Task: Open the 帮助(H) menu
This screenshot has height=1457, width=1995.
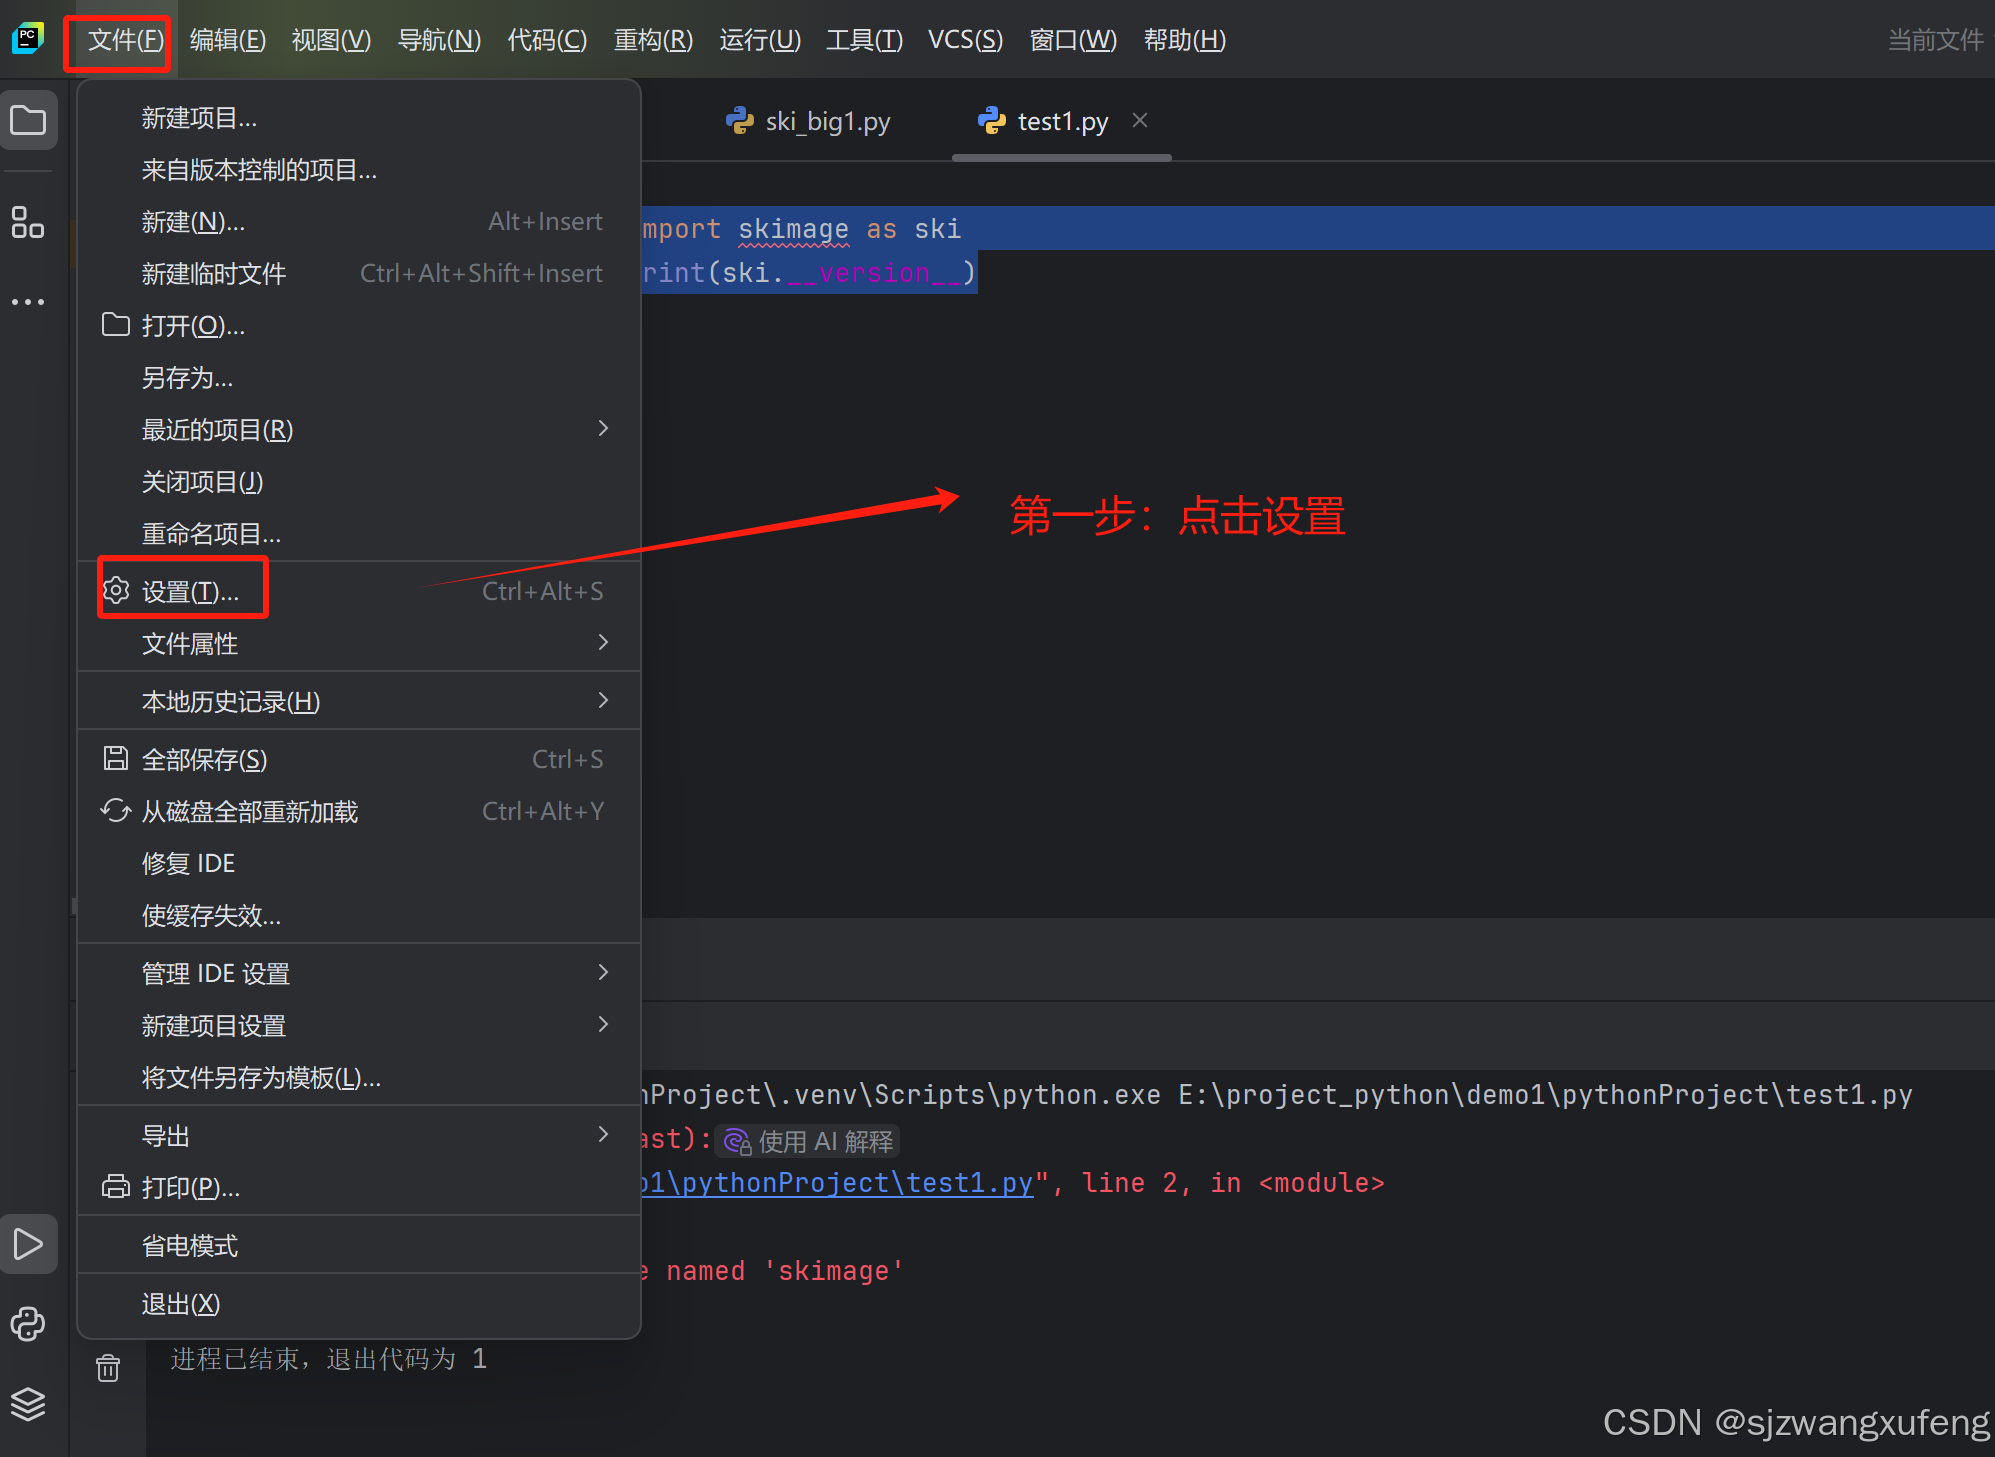Action: click(1184, 40)
